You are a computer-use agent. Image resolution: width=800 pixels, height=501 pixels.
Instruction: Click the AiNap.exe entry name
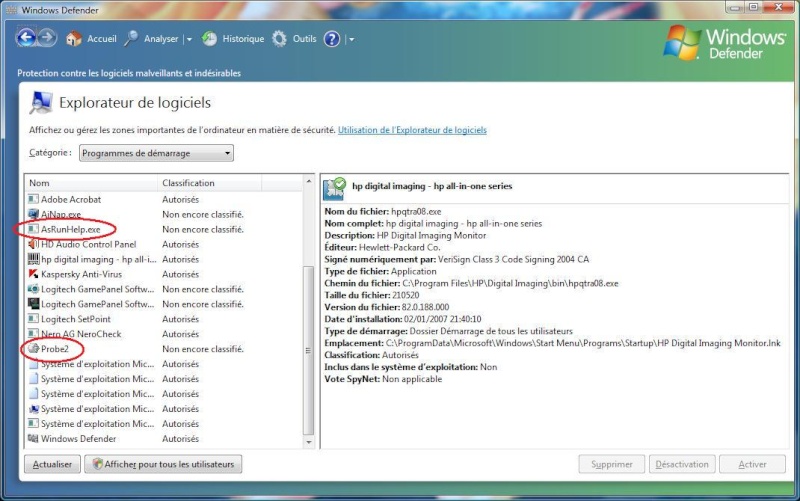coord(61,214)
